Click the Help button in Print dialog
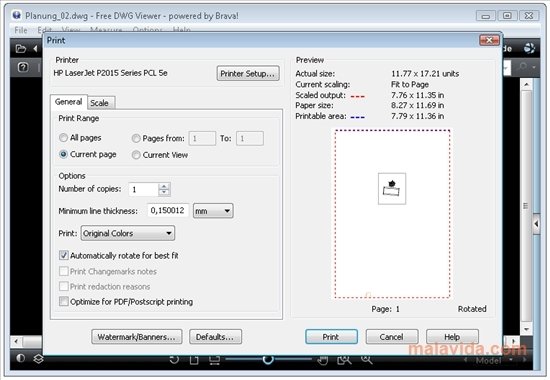Viewport: 550px width, 380px height. coord(452,337)
